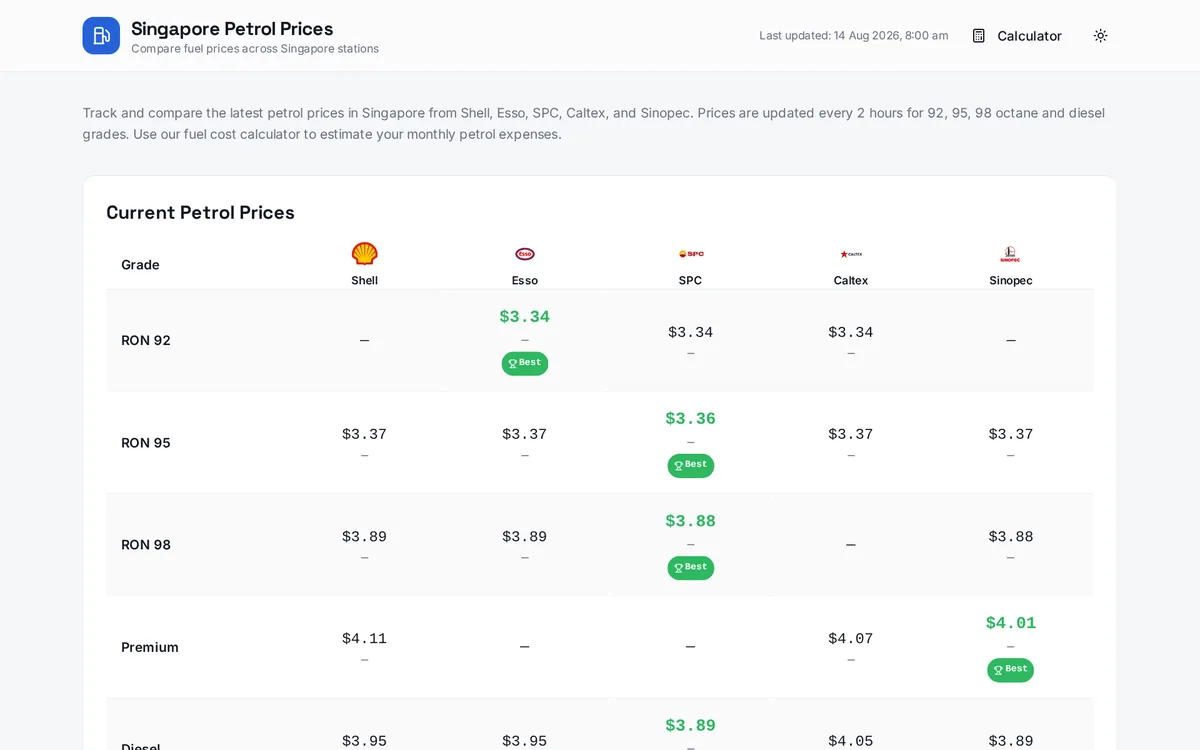Click the subtitle Compare fuel prices across Singapore stations
Image resolution: width=1200 pixels, height=750 pixels.
tap(255, 49)
